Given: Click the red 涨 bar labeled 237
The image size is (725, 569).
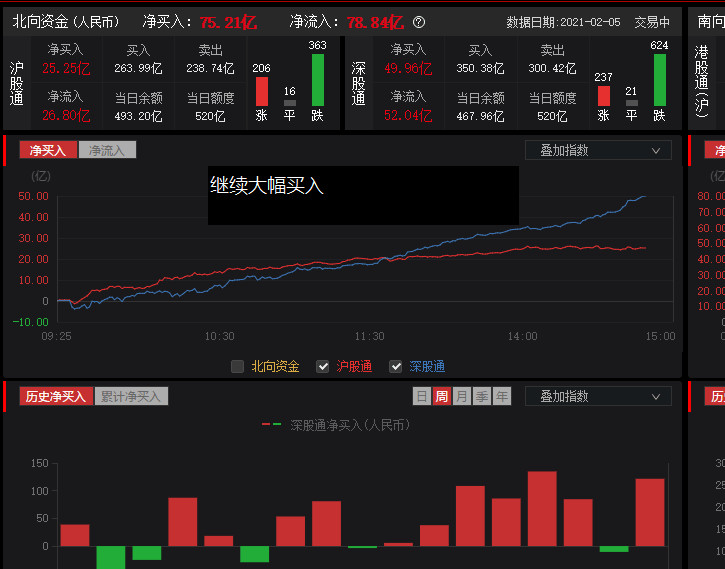Looking at the screenshot, I should pos(603,96).
